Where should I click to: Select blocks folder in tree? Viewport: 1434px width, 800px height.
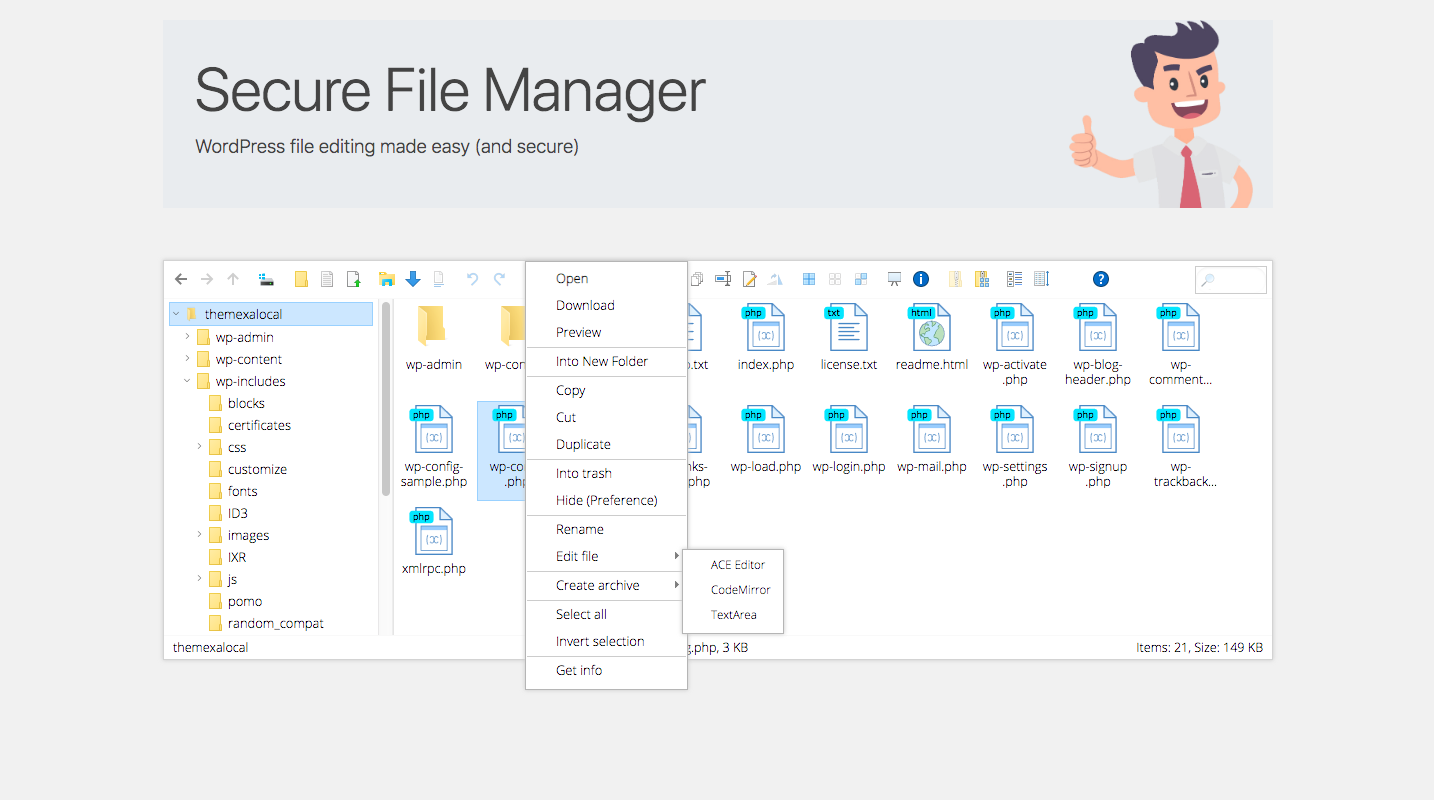click(x=246, y=403)
